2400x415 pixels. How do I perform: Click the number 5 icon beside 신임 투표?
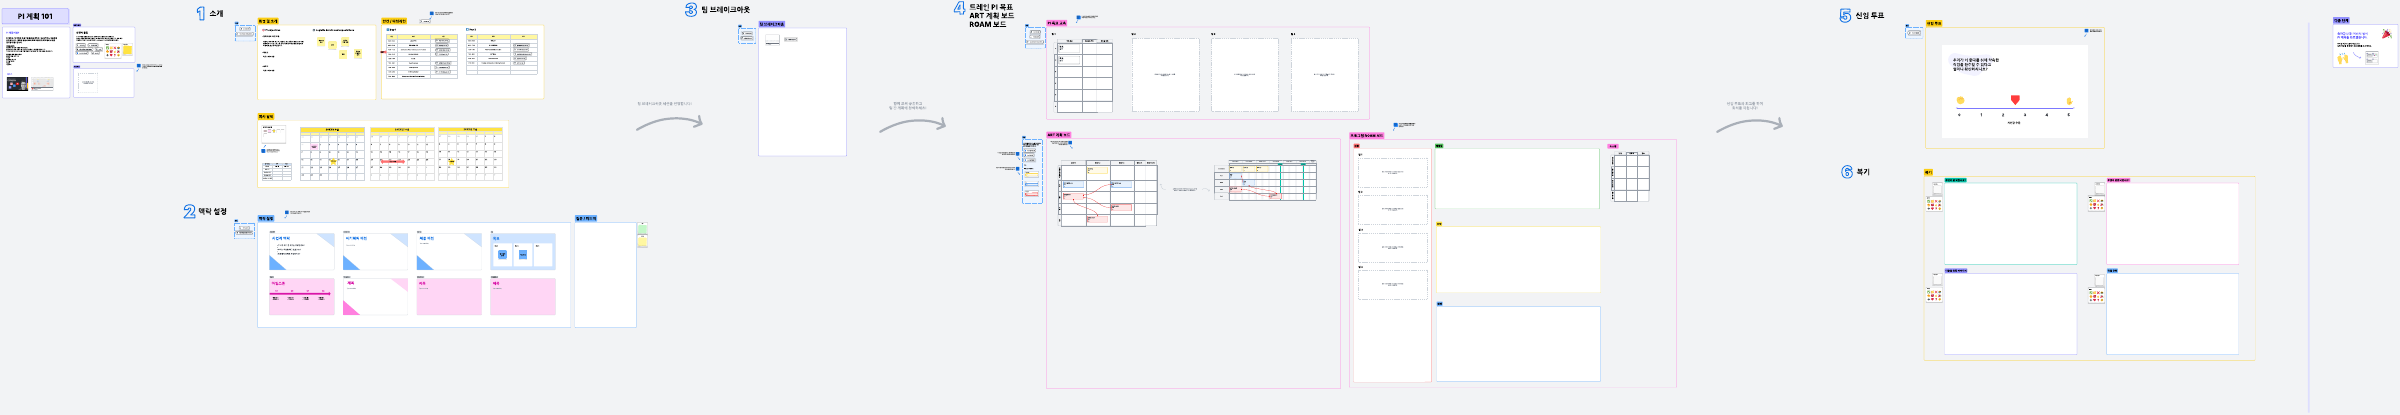pyautogui.click(x=1845, y=15)
